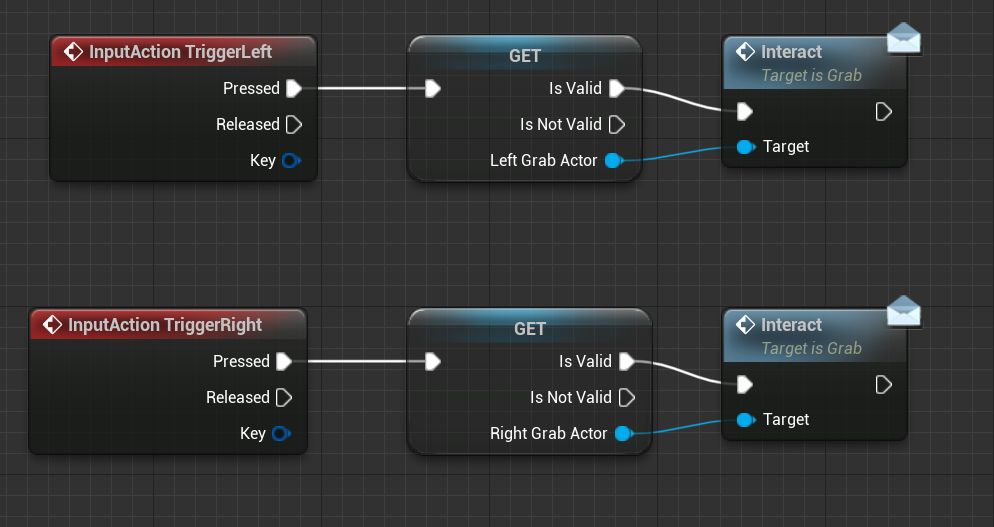Click Is Not Valid pin on top GET node
Image resolution: width=994 pixels, height=527 pixels.
617,125
